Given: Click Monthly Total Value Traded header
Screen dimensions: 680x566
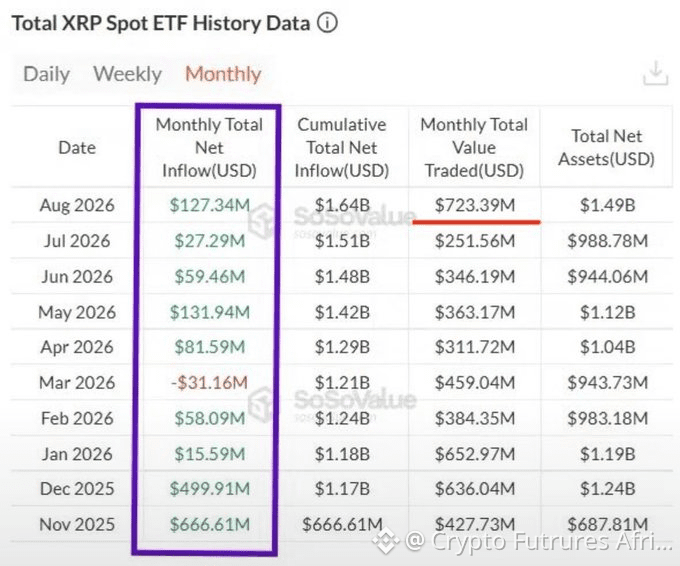Looking at the screenshot, I should point(474,148).
